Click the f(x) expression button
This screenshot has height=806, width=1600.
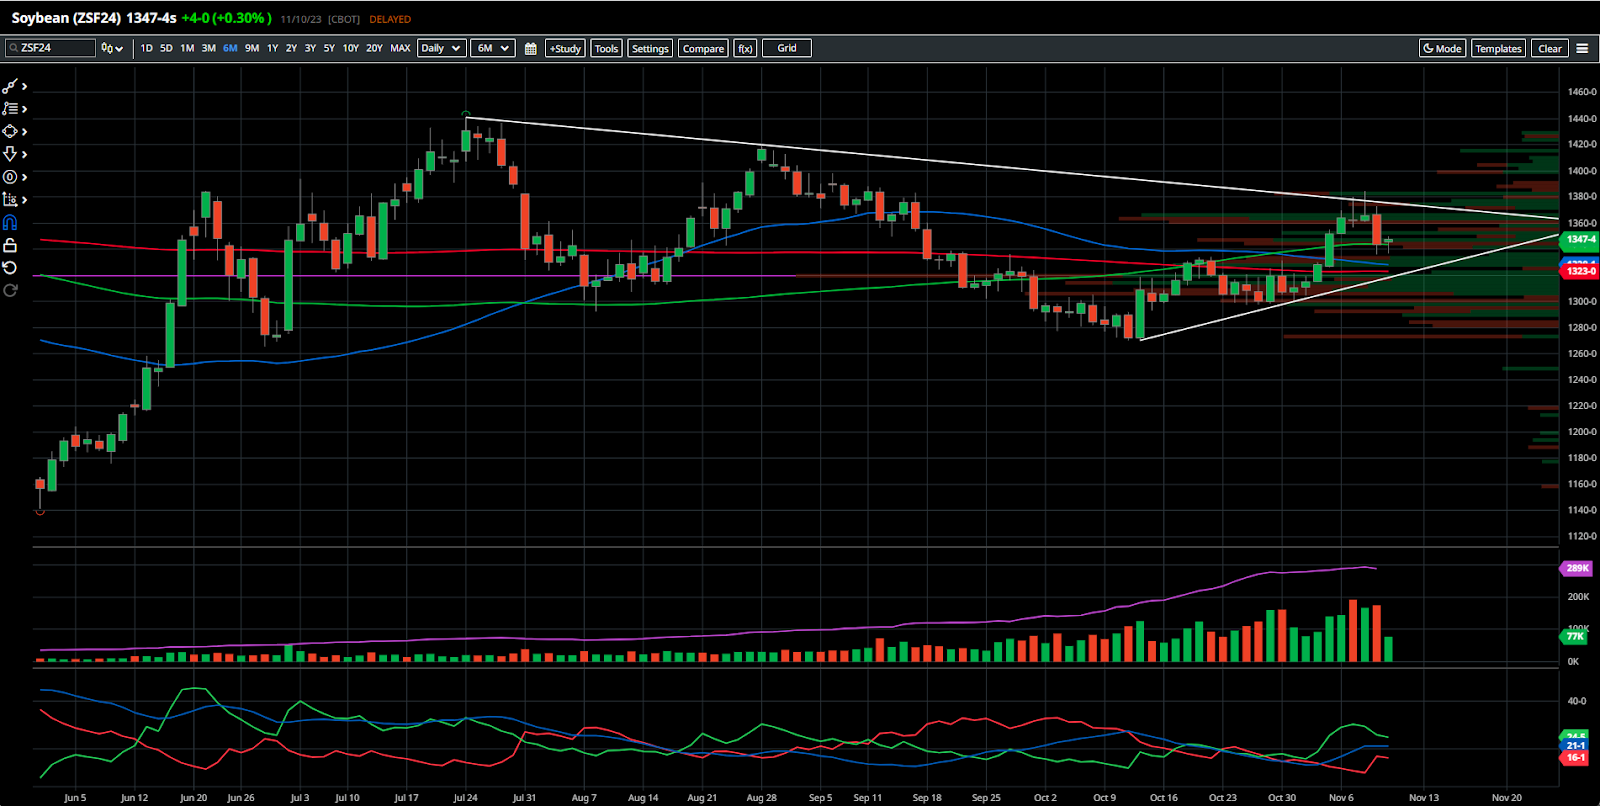[x=745, y=48]
